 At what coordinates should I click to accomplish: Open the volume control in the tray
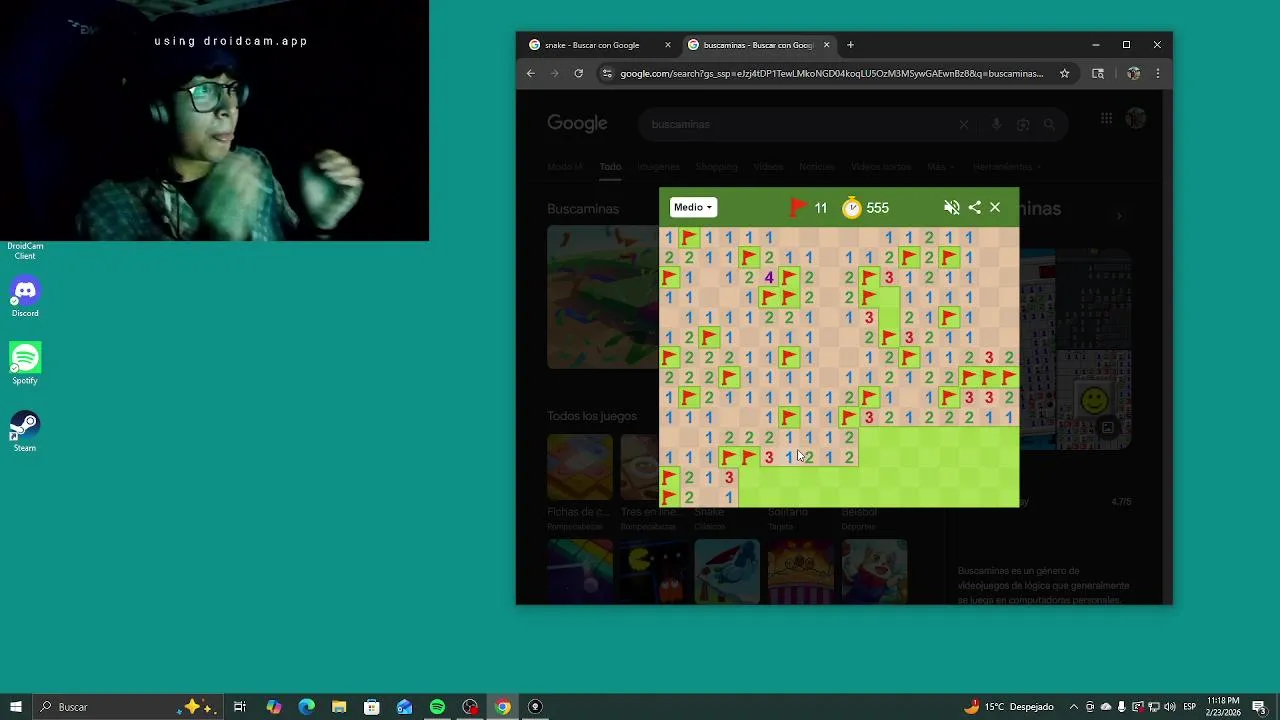point(1170,707)
